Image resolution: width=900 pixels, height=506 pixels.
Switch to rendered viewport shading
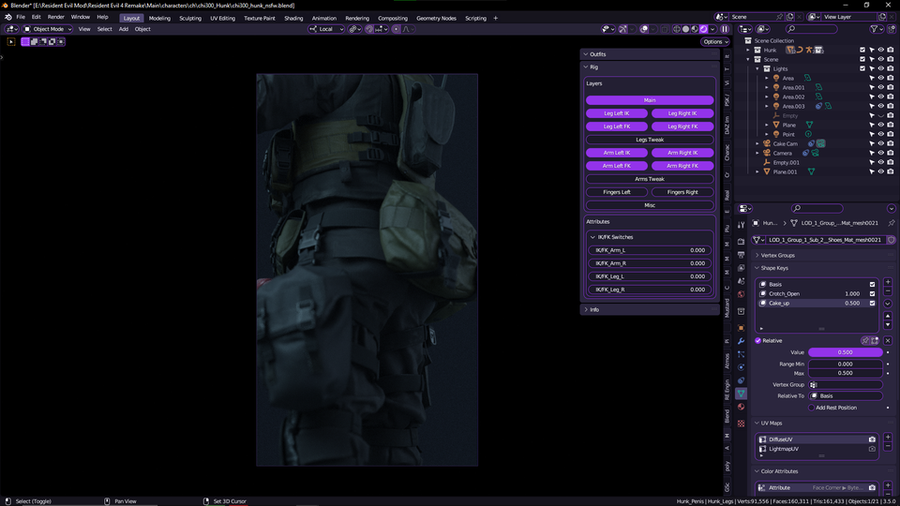point(704,29)
